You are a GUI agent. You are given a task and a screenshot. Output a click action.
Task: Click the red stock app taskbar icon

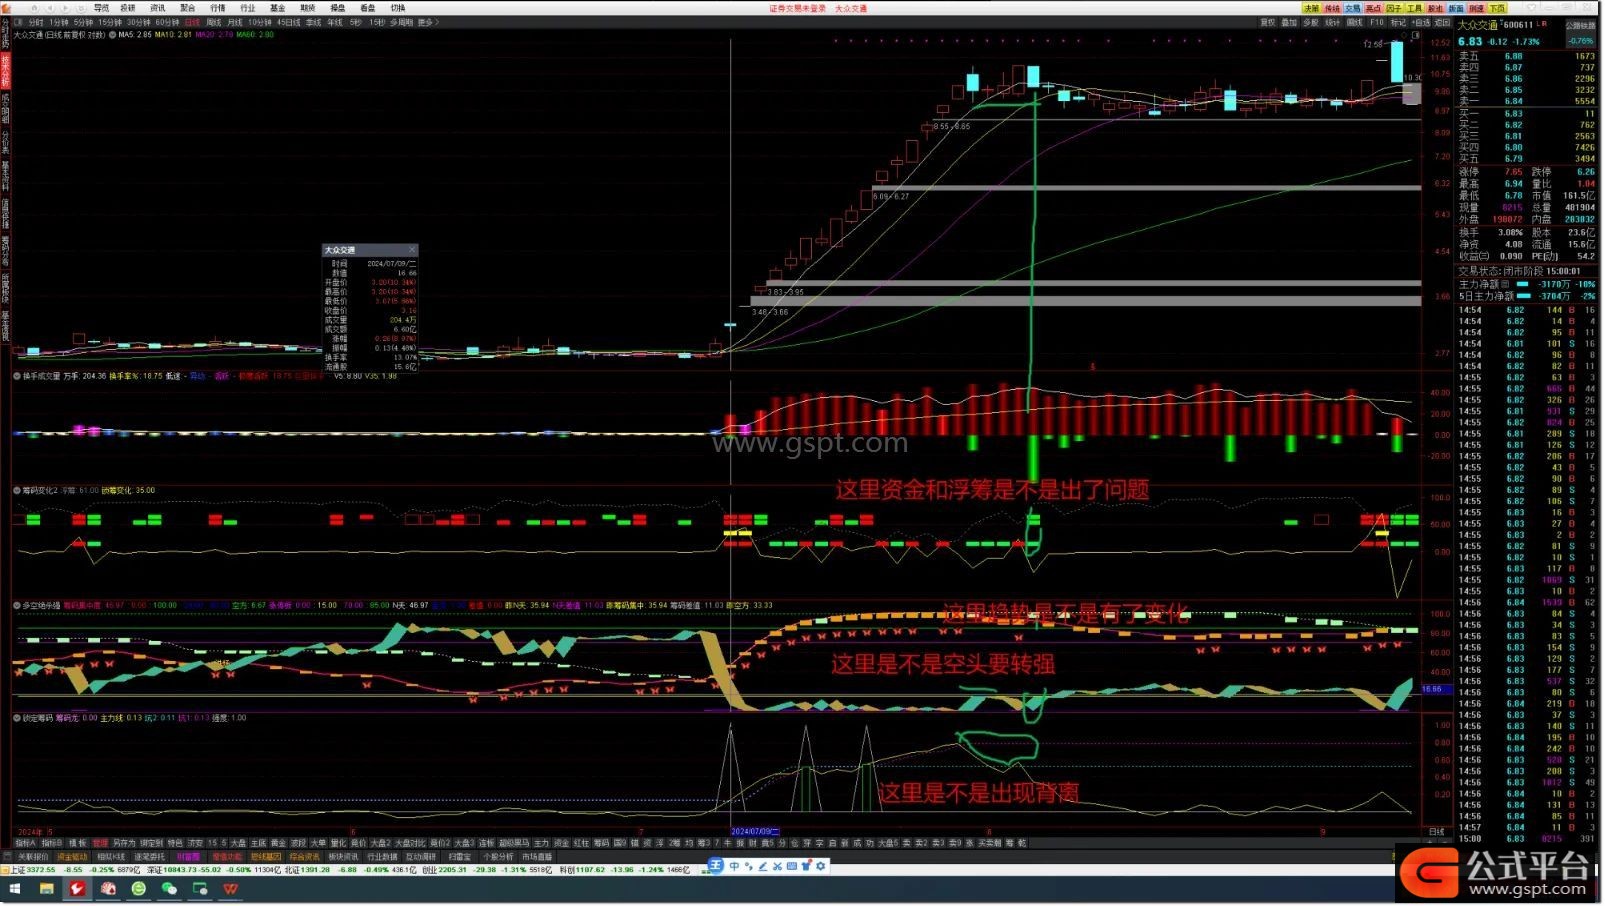tap(77, 888)
